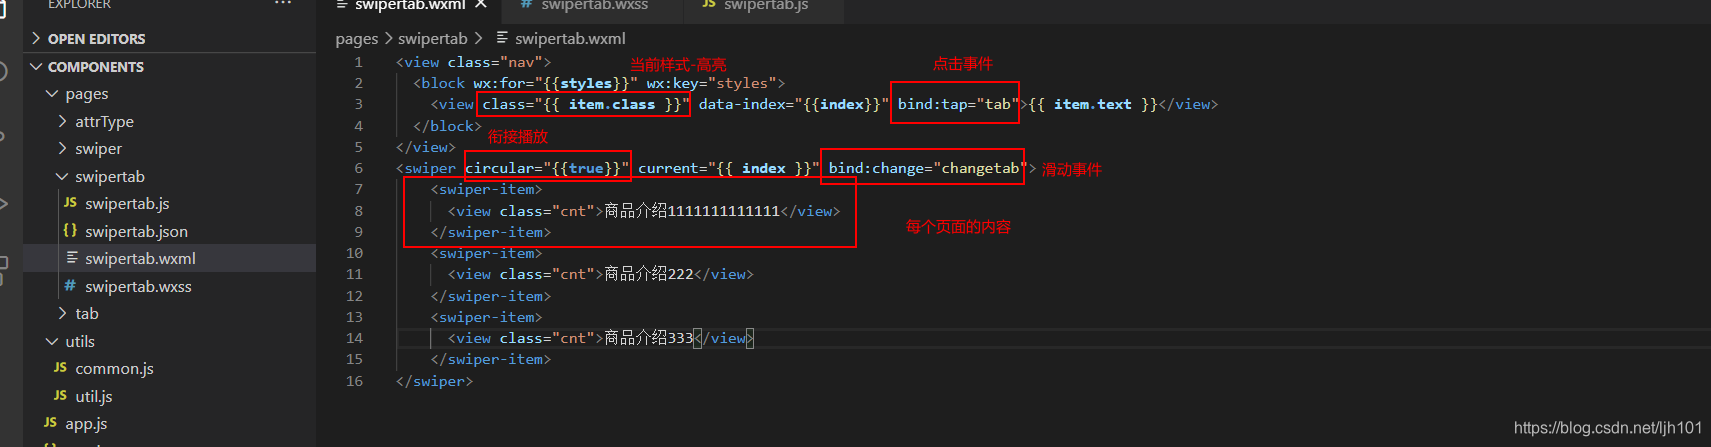
Task: Click the view class="nav" opening tag
Action: [x=473, y=62]
